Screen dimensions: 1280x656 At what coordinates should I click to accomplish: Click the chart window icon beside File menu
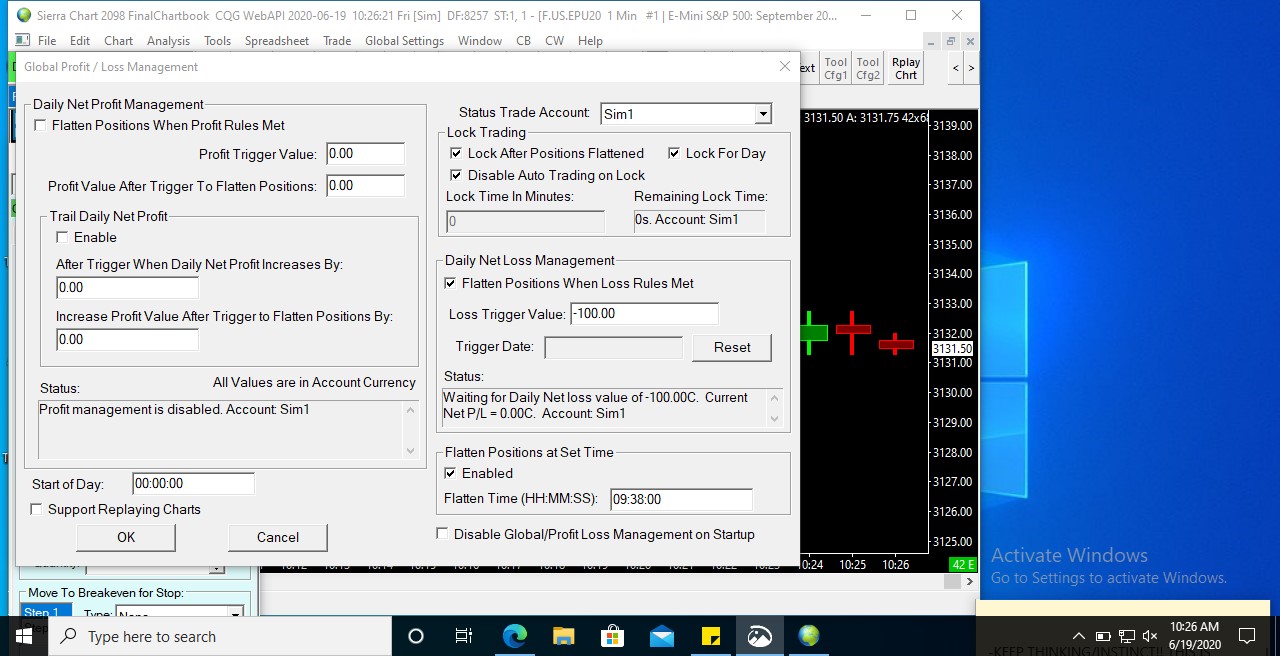(23, 40)
